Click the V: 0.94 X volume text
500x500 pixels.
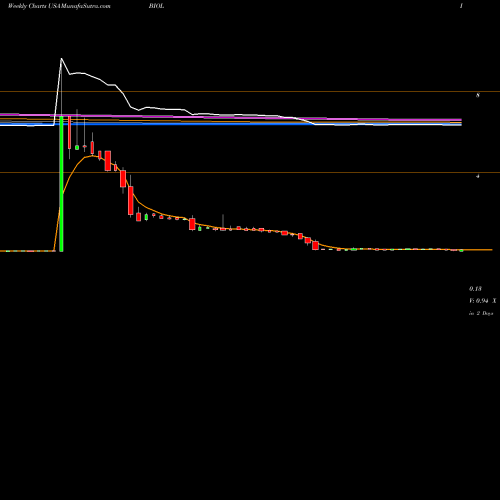click(482, 301)
